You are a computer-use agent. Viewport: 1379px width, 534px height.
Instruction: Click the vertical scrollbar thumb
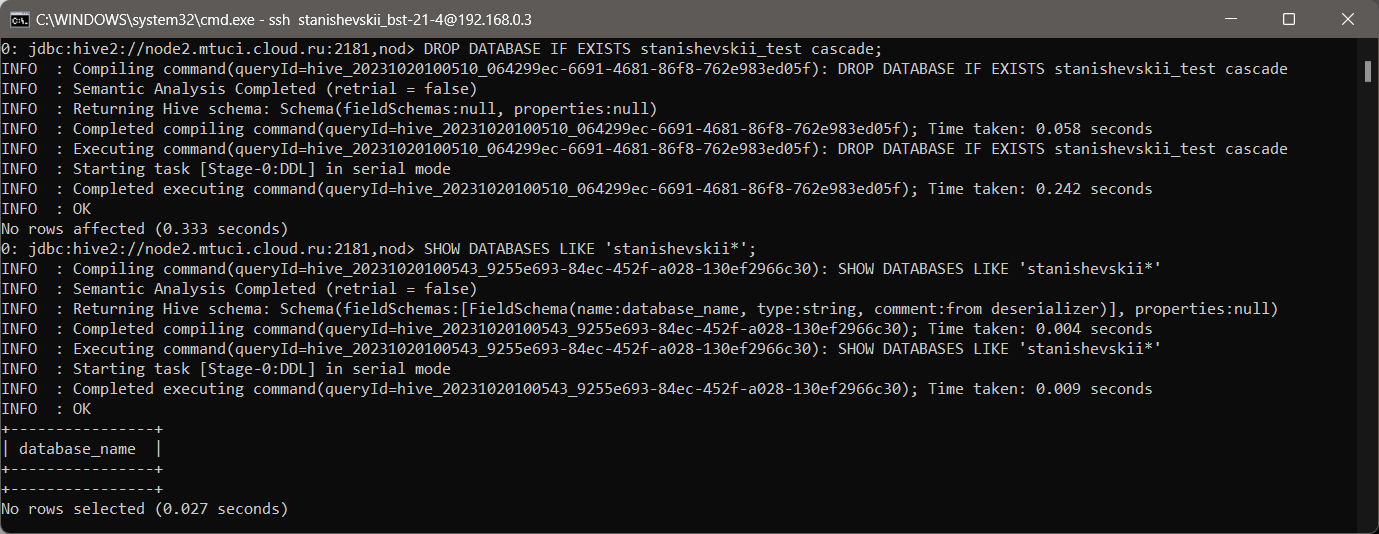click(1367, 71)
